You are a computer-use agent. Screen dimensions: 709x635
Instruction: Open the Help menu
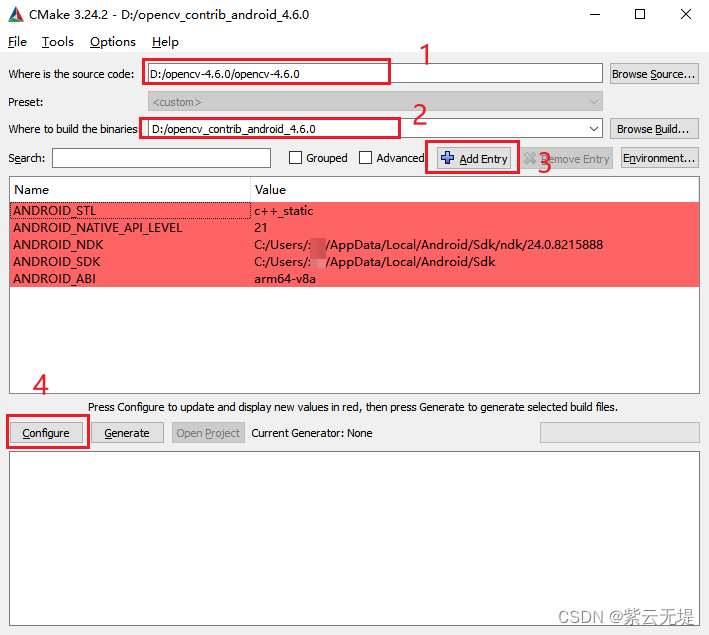[x=165, y=42]
